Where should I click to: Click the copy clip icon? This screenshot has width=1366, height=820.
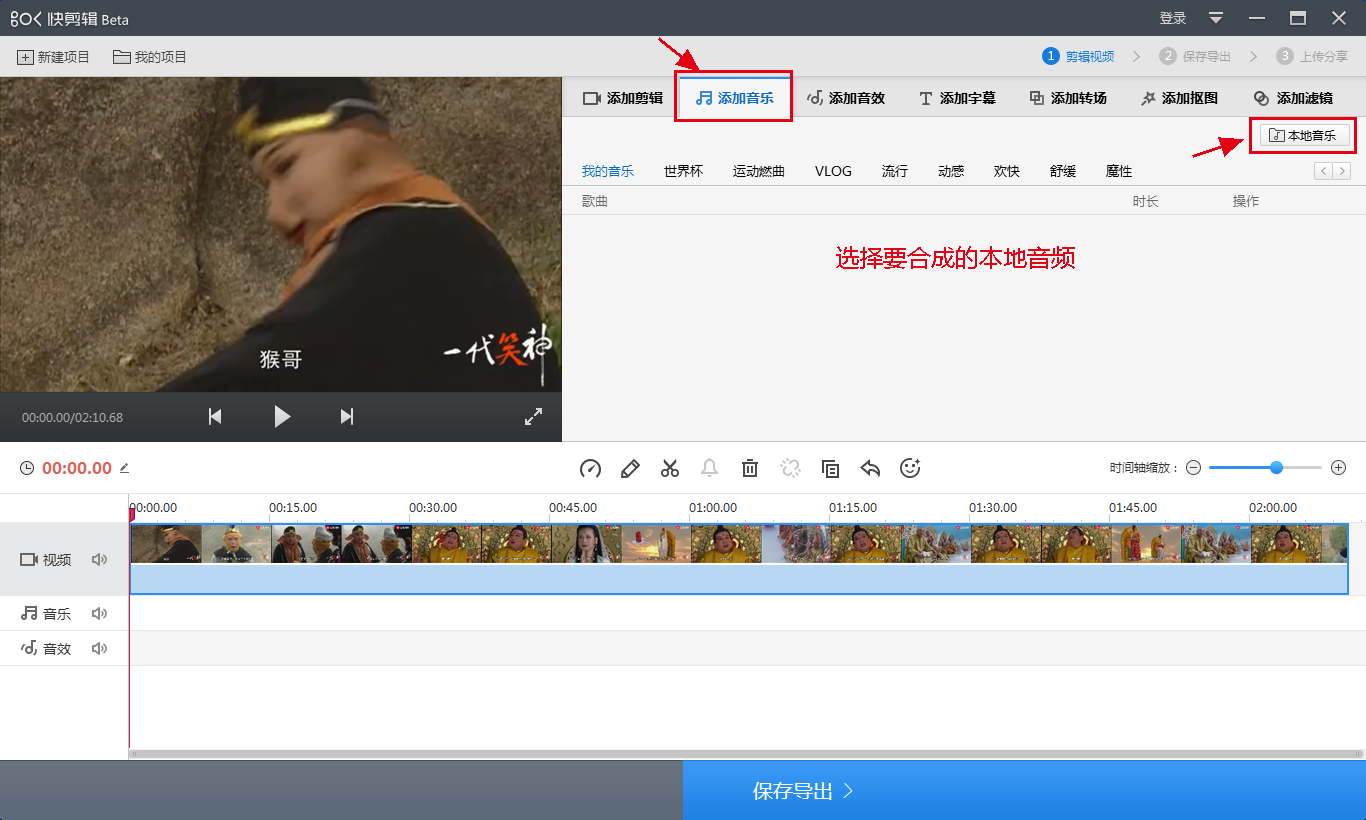[x=830, y=468]
